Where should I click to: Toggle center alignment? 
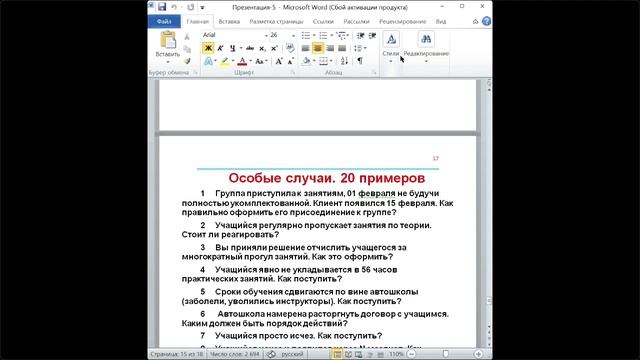(318, 48)
